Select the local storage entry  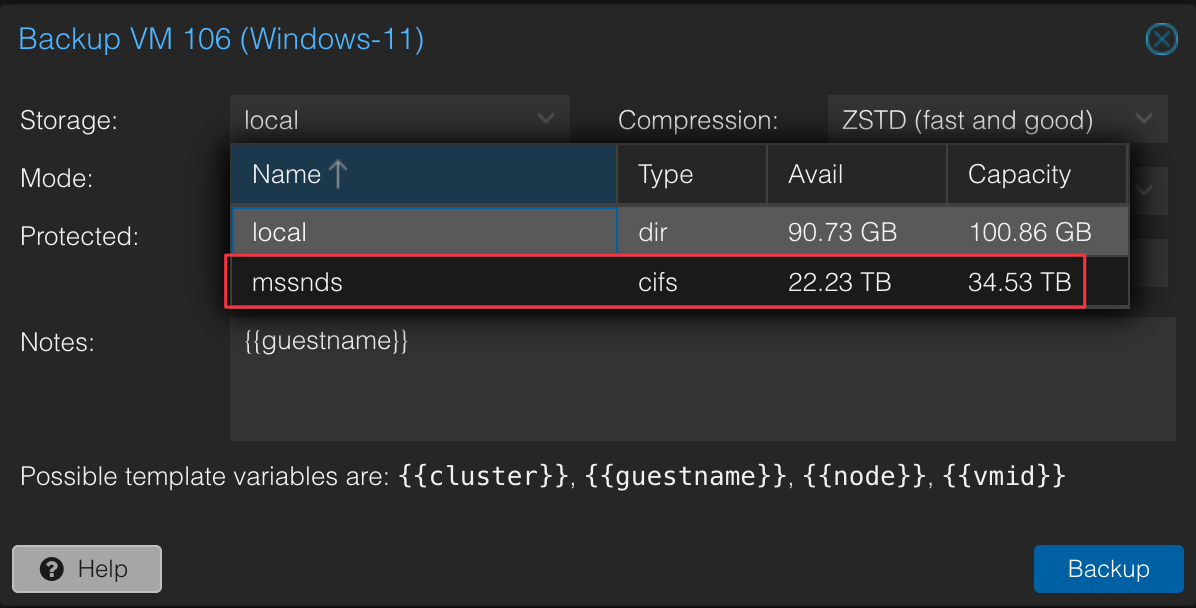pos(679,232)
